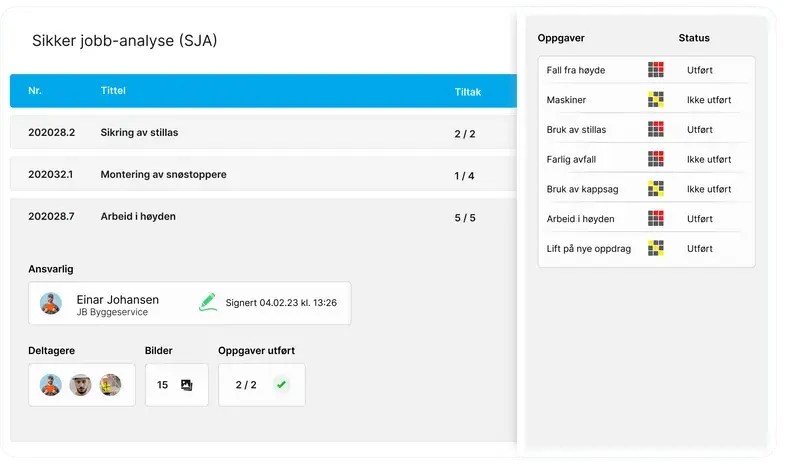The height and width of the screenshot is (464, 800).
Task: Sort table by Tittel column header
Action: tap(113, 91)
